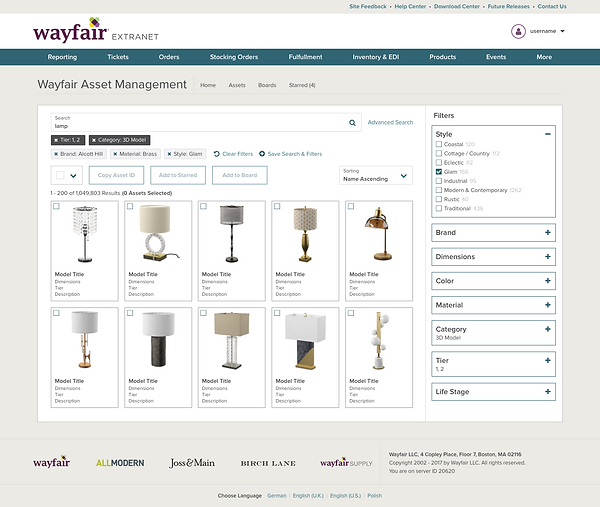The height and width of the screenshot is (507, 600).
Task: Click the AllModern footer logo
Action: [x=120, y=463]
